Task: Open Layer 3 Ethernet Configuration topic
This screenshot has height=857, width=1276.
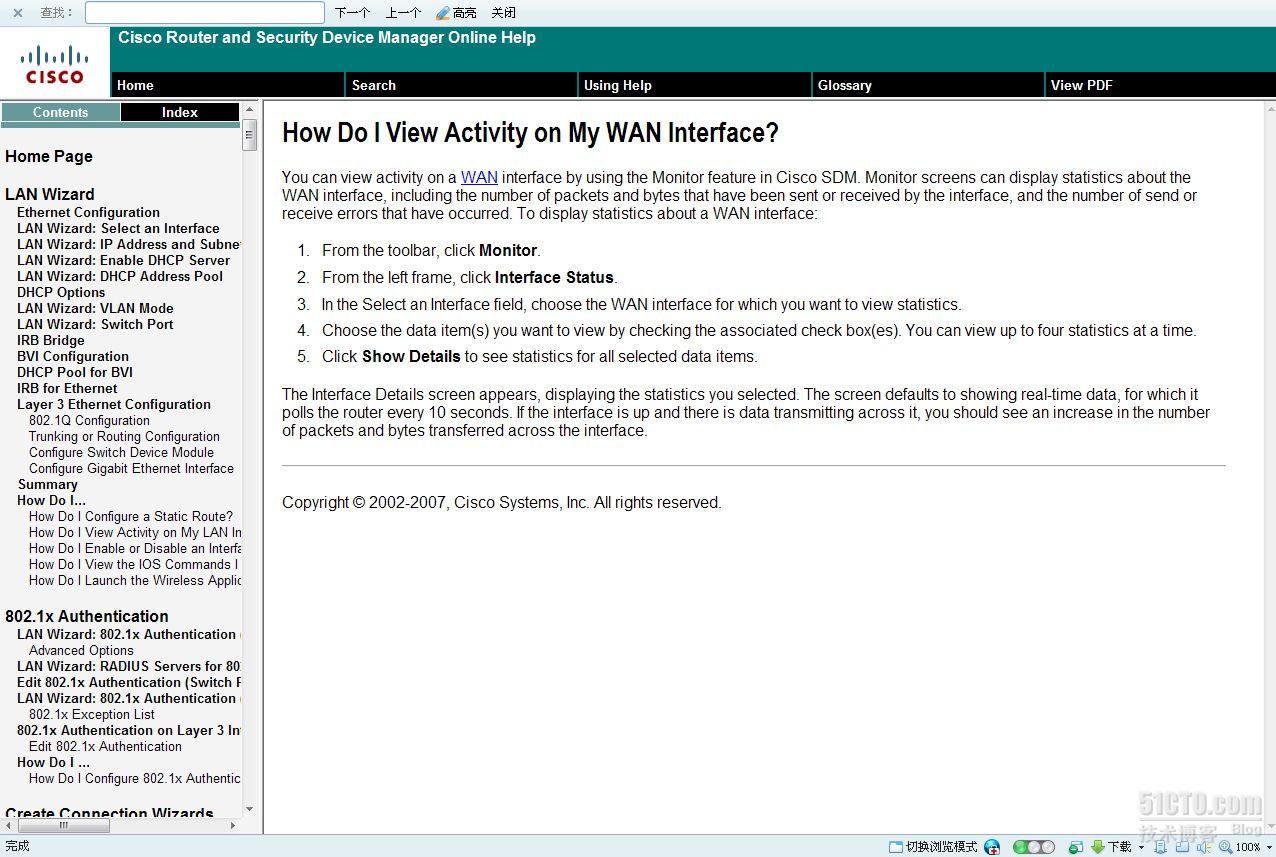Action: coord(114,404)
